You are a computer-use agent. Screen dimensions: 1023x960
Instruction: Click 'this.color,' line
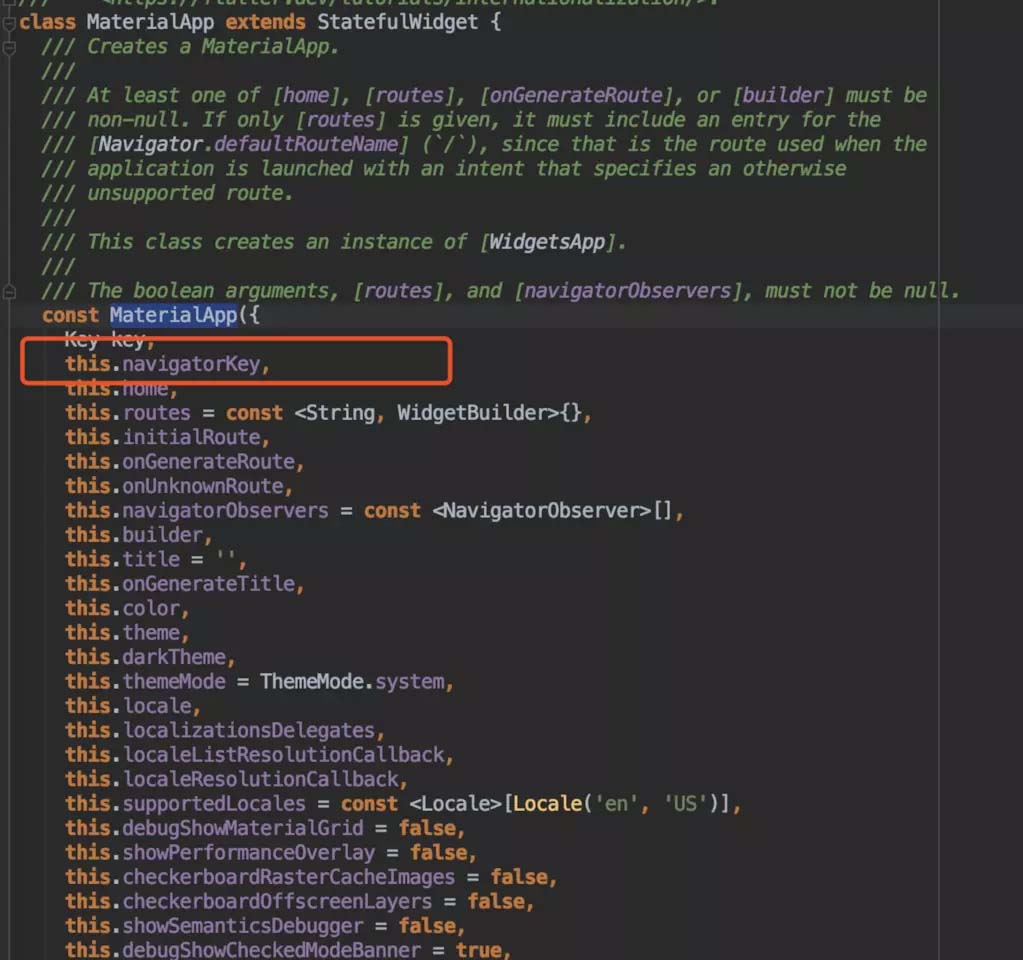(x=127, y=608)
